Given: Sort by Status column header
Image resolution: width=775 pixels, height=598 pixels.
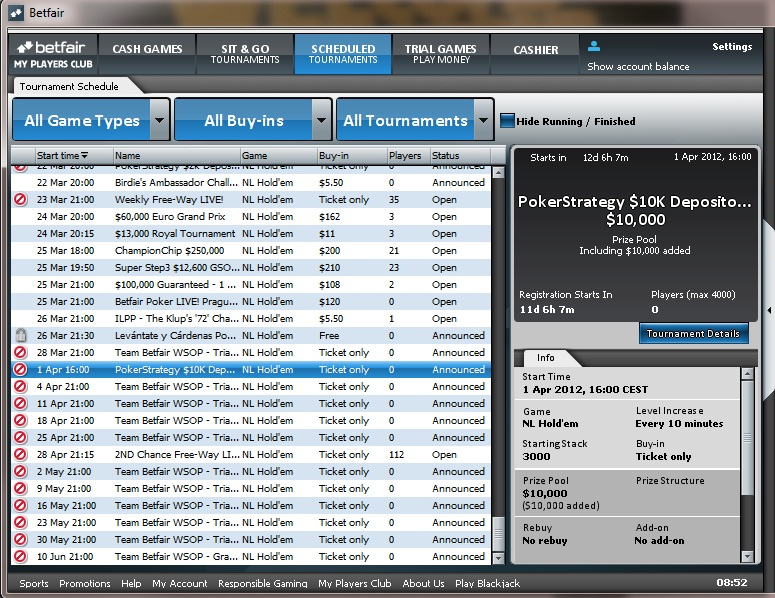Looking at the screenshot, I should pos(460,156).
